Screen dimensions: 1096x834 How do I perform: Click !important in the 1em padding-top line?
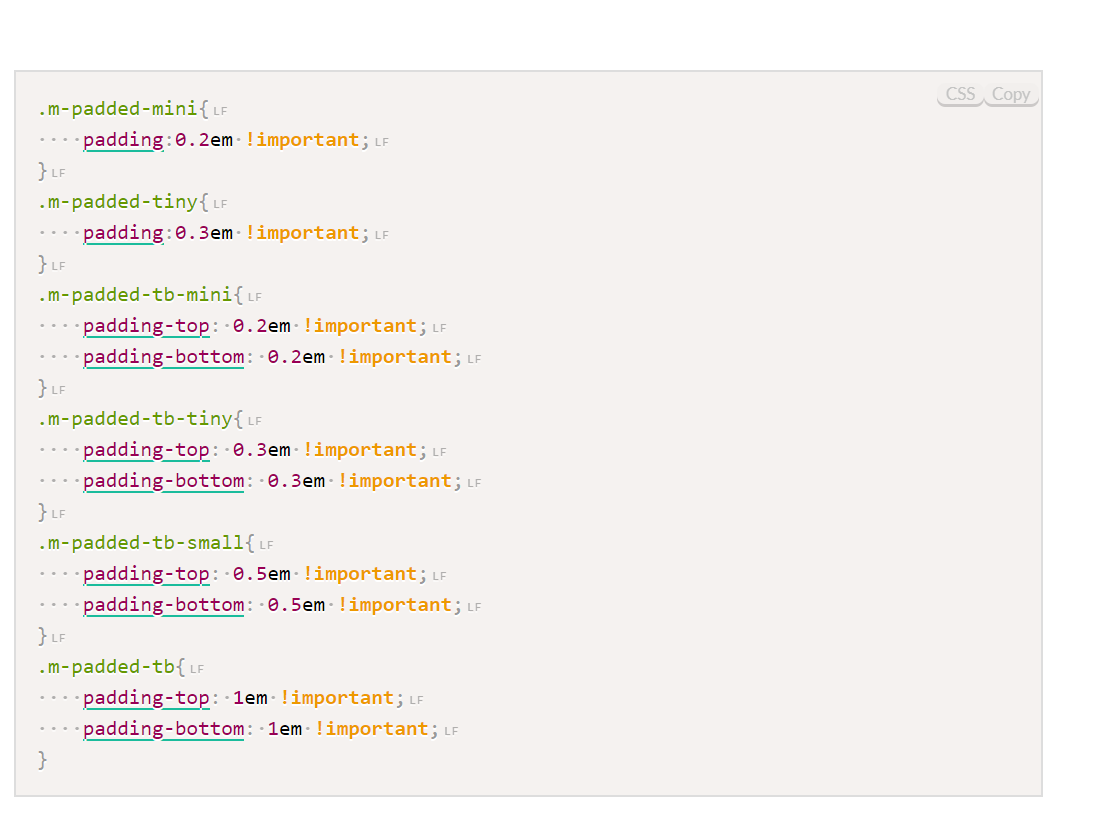pos(337,698)
